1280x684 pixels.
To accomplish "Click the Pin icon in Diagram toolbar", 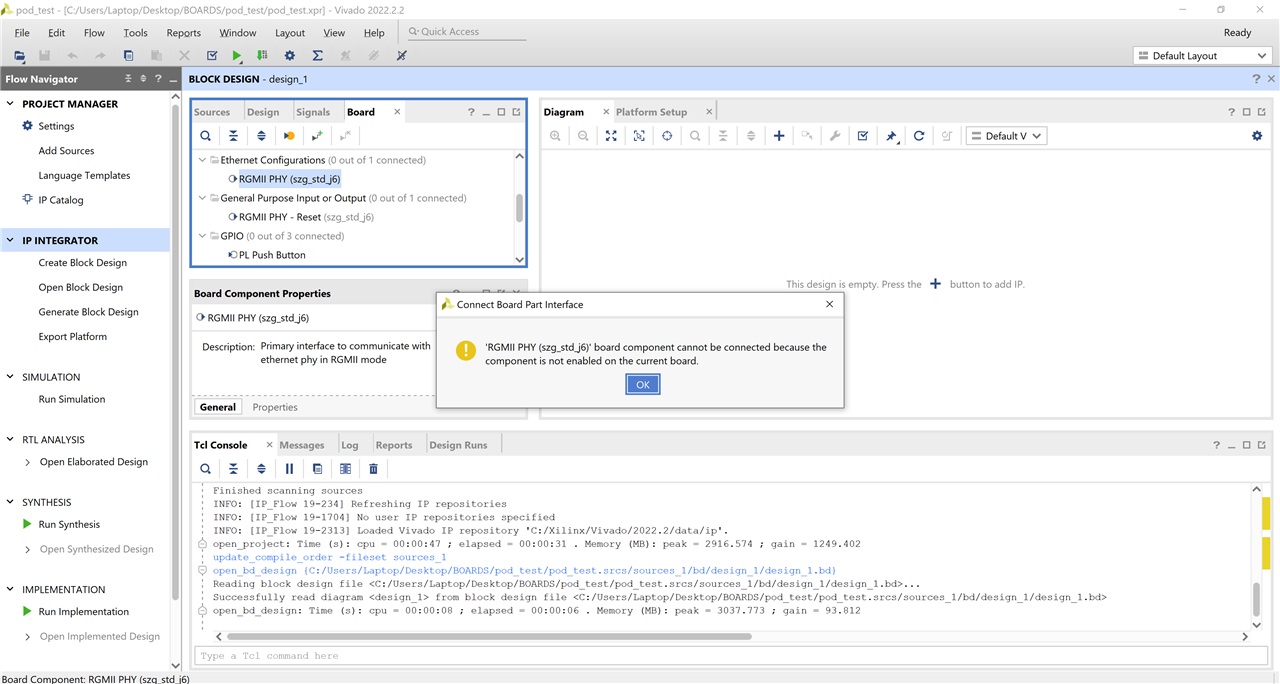I will point(891,136).
